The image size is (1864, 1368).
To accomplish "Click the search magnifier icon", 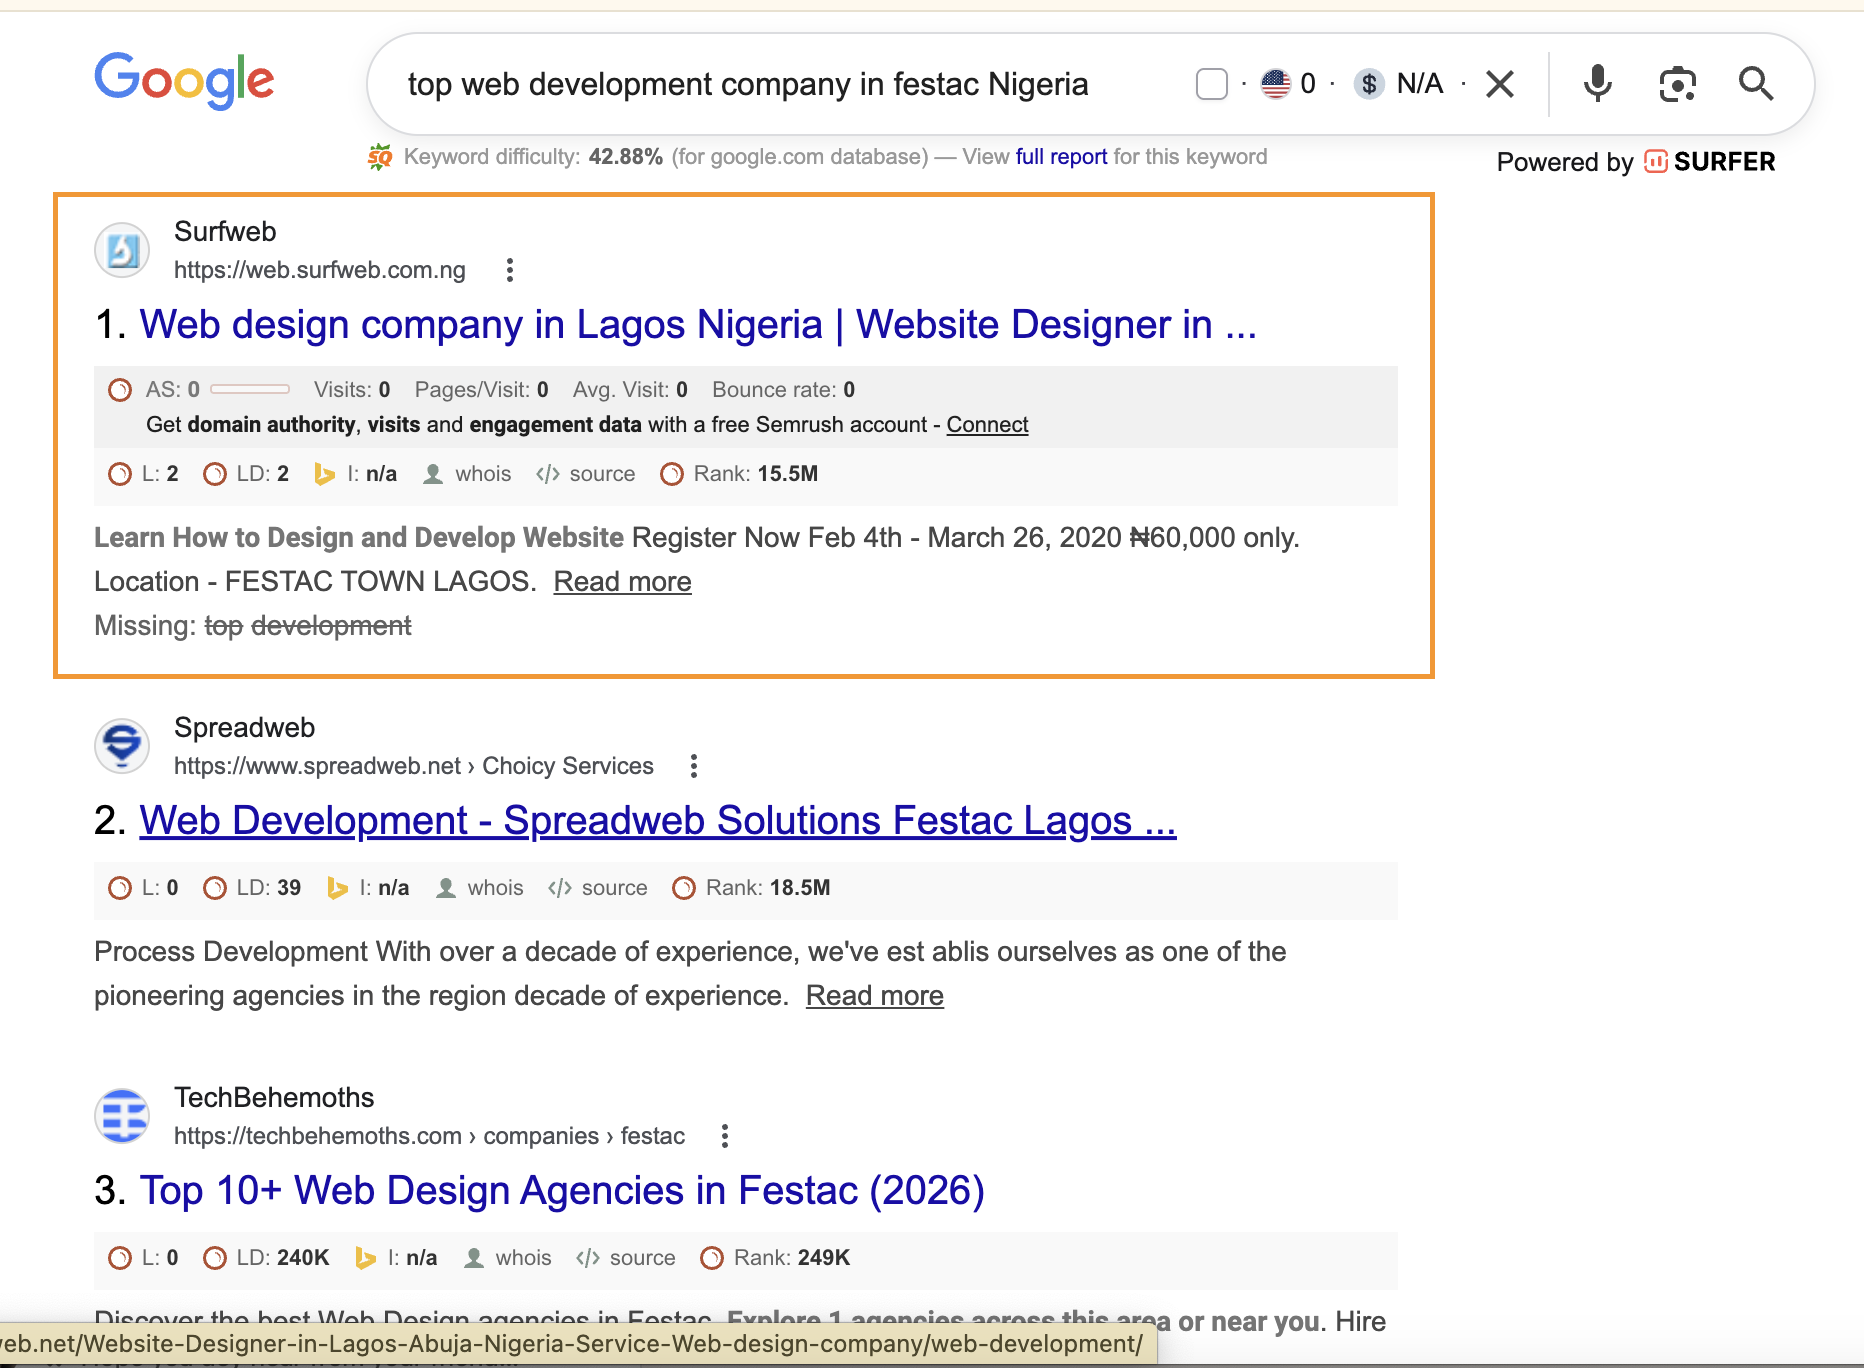I will pyautogui.click(x=1757, y=84).
